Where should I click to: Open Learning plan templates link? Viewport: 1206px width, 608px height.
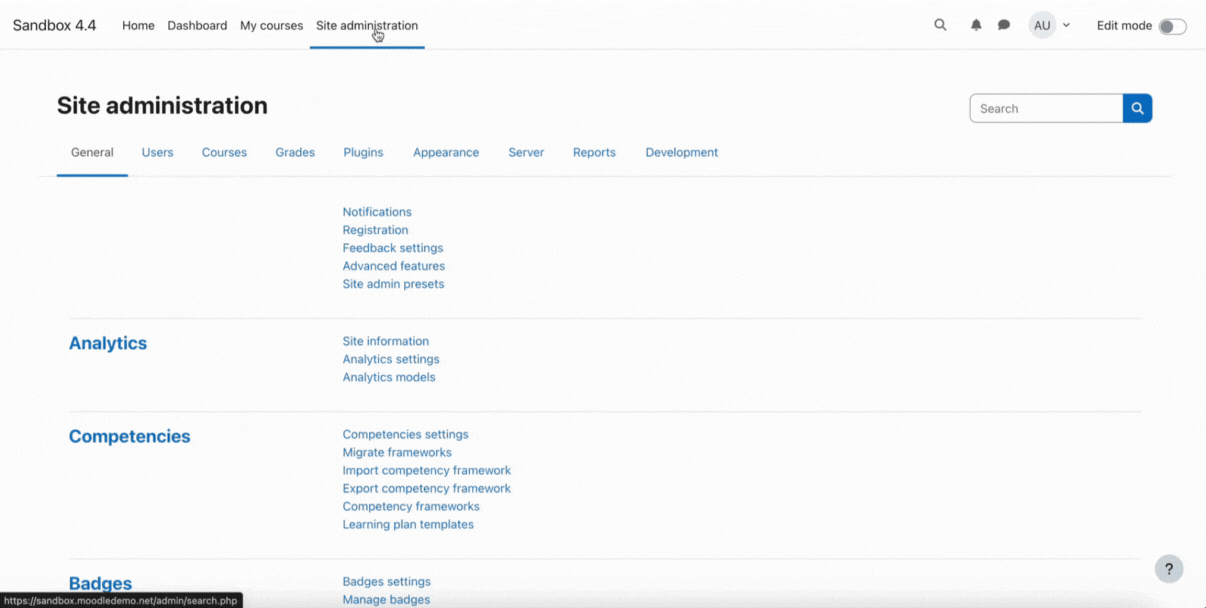[408, 524]
